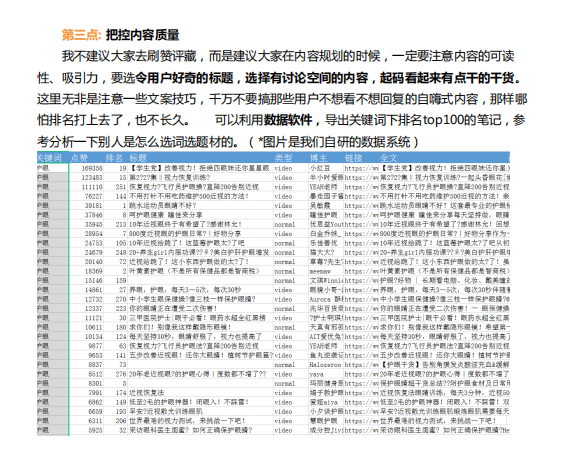Select the 排名 column header
561x453 pixels.
[x=114, y=158]
